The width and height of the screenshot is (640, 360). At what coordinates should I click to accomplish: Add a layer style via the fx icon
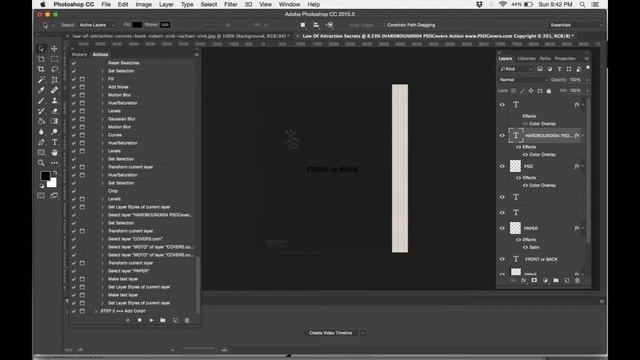point(524,280)
